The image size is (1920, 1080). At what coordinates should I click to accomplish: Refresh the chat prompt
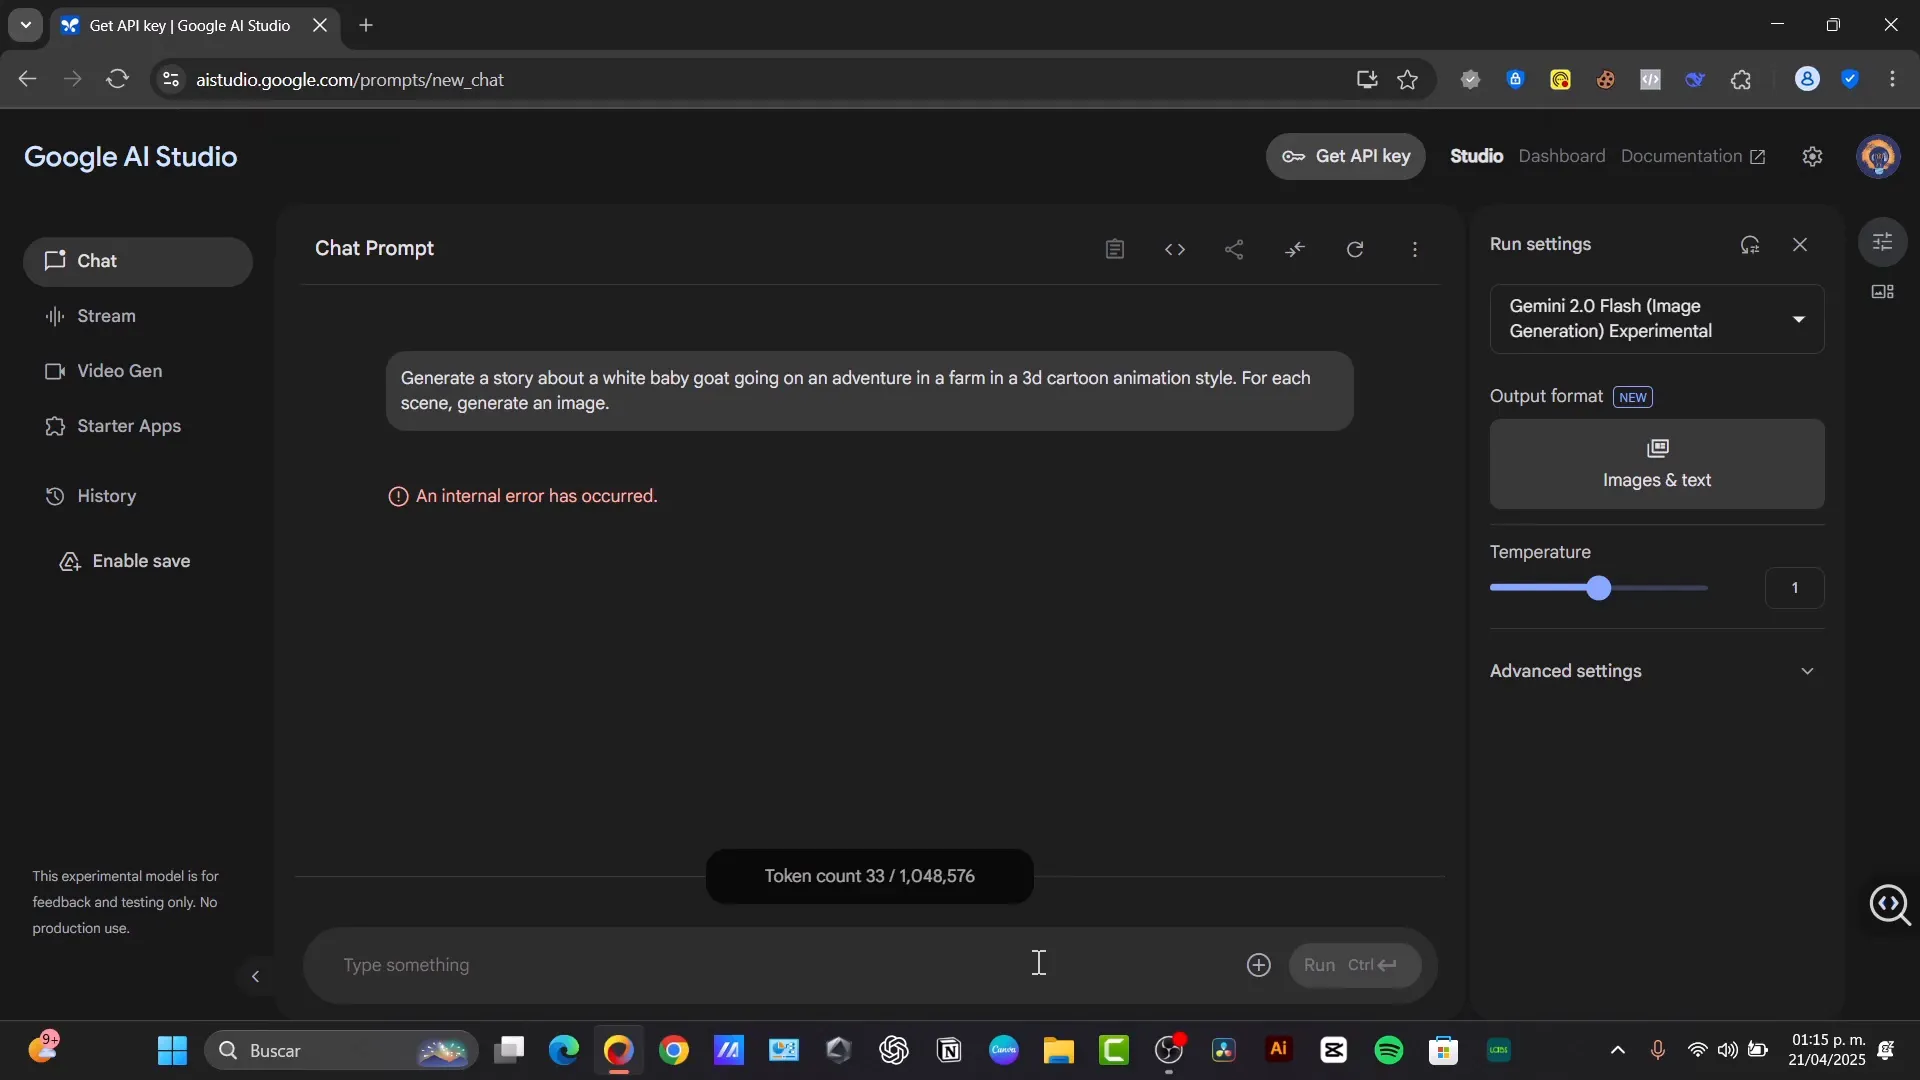click(1355, 249)
